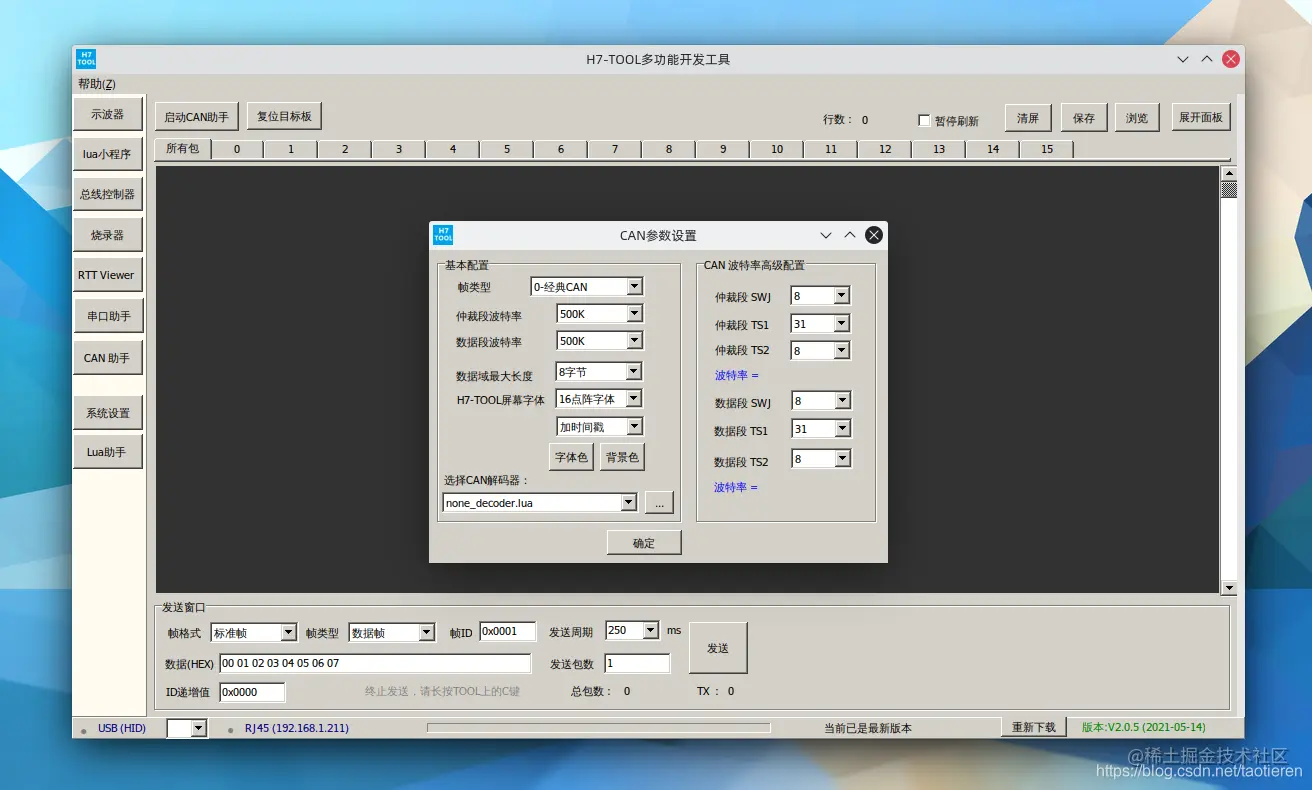Choose a background color with 背景色
This screenshot has height=790, width=1312.
pos(622,457)
